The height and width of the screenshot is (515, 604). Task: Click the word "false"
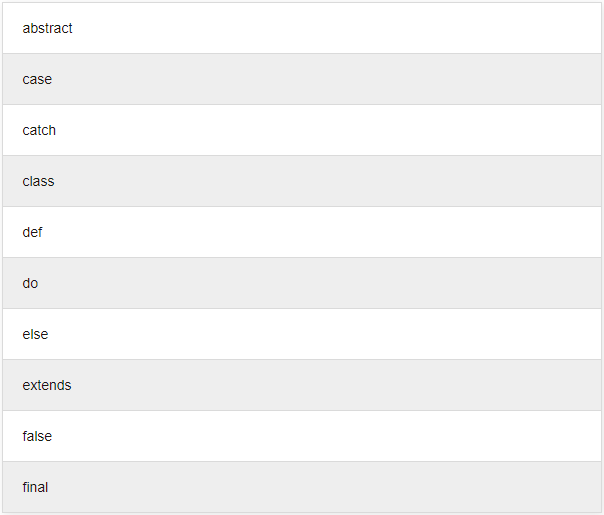(37, 436)
